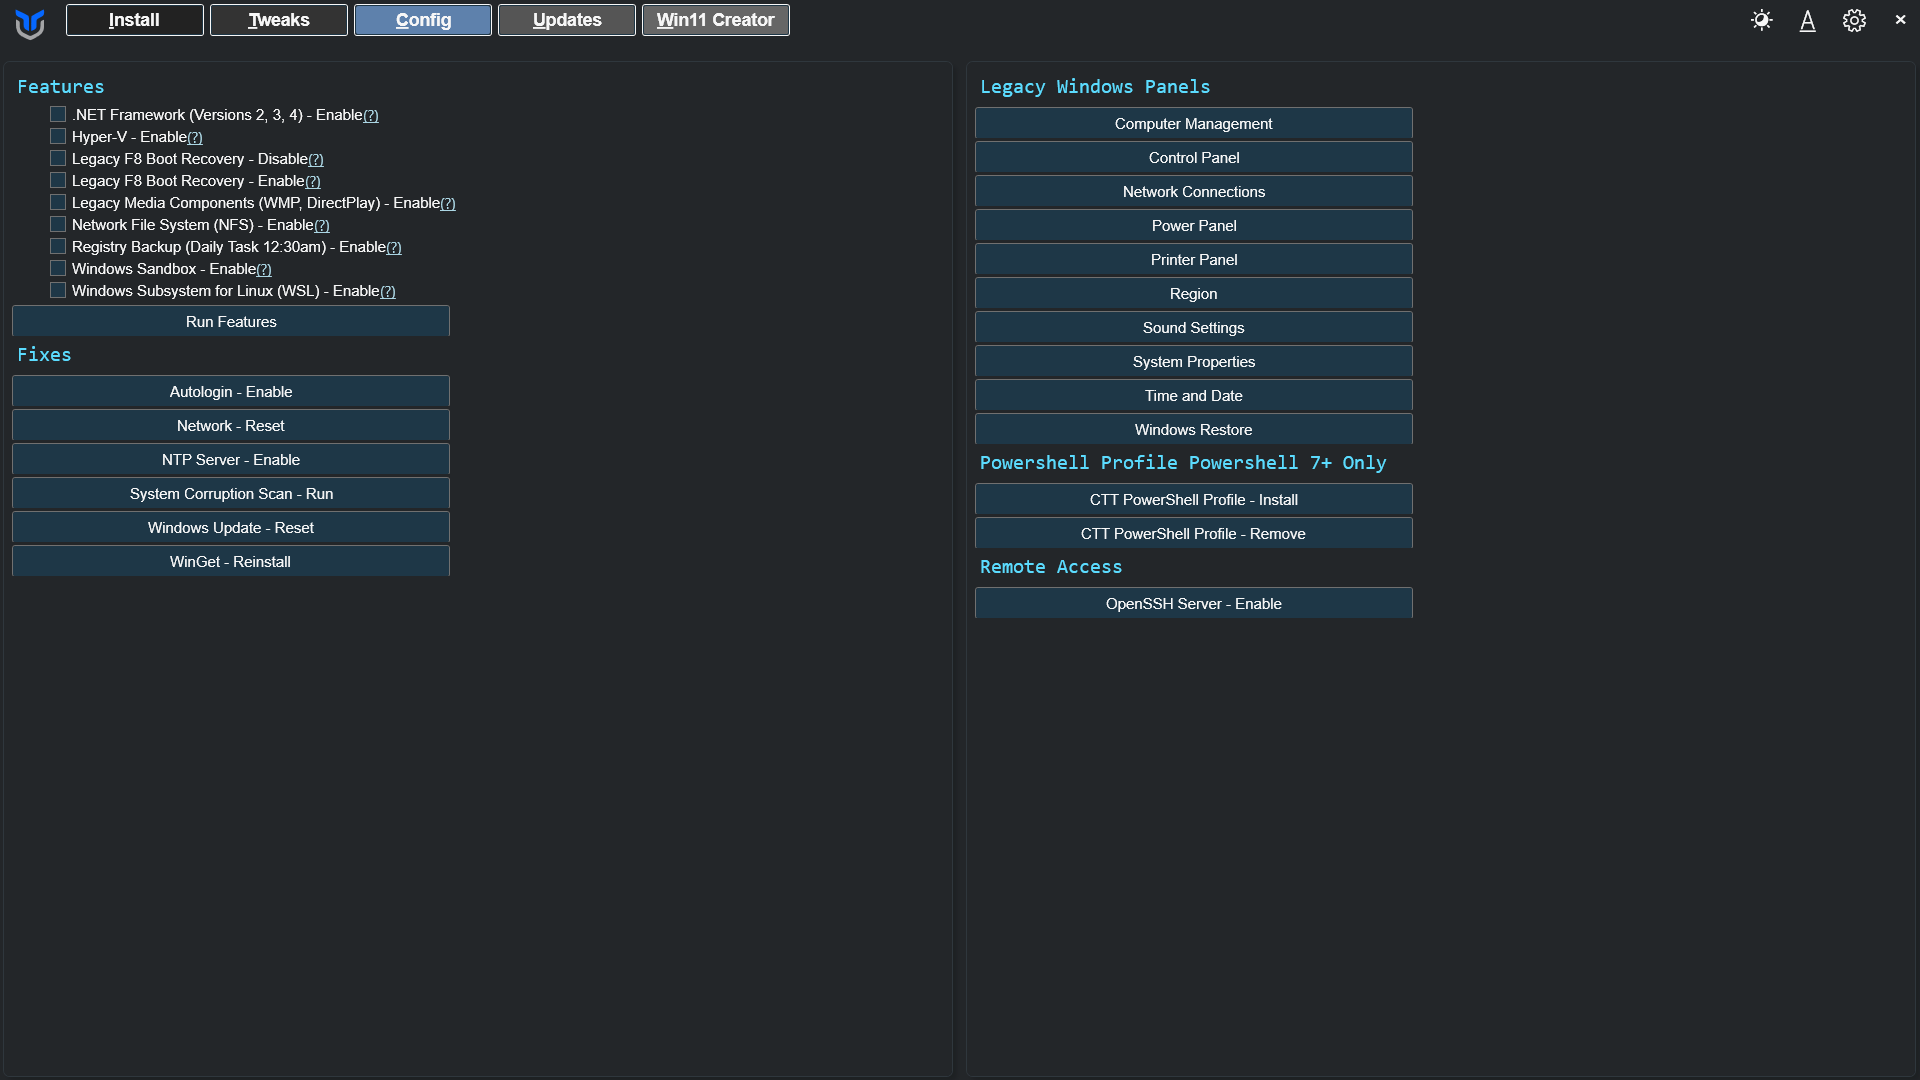Open the Power Panel
Viewport: 1920px width, 1080px height.
[x=1194, y=226]
